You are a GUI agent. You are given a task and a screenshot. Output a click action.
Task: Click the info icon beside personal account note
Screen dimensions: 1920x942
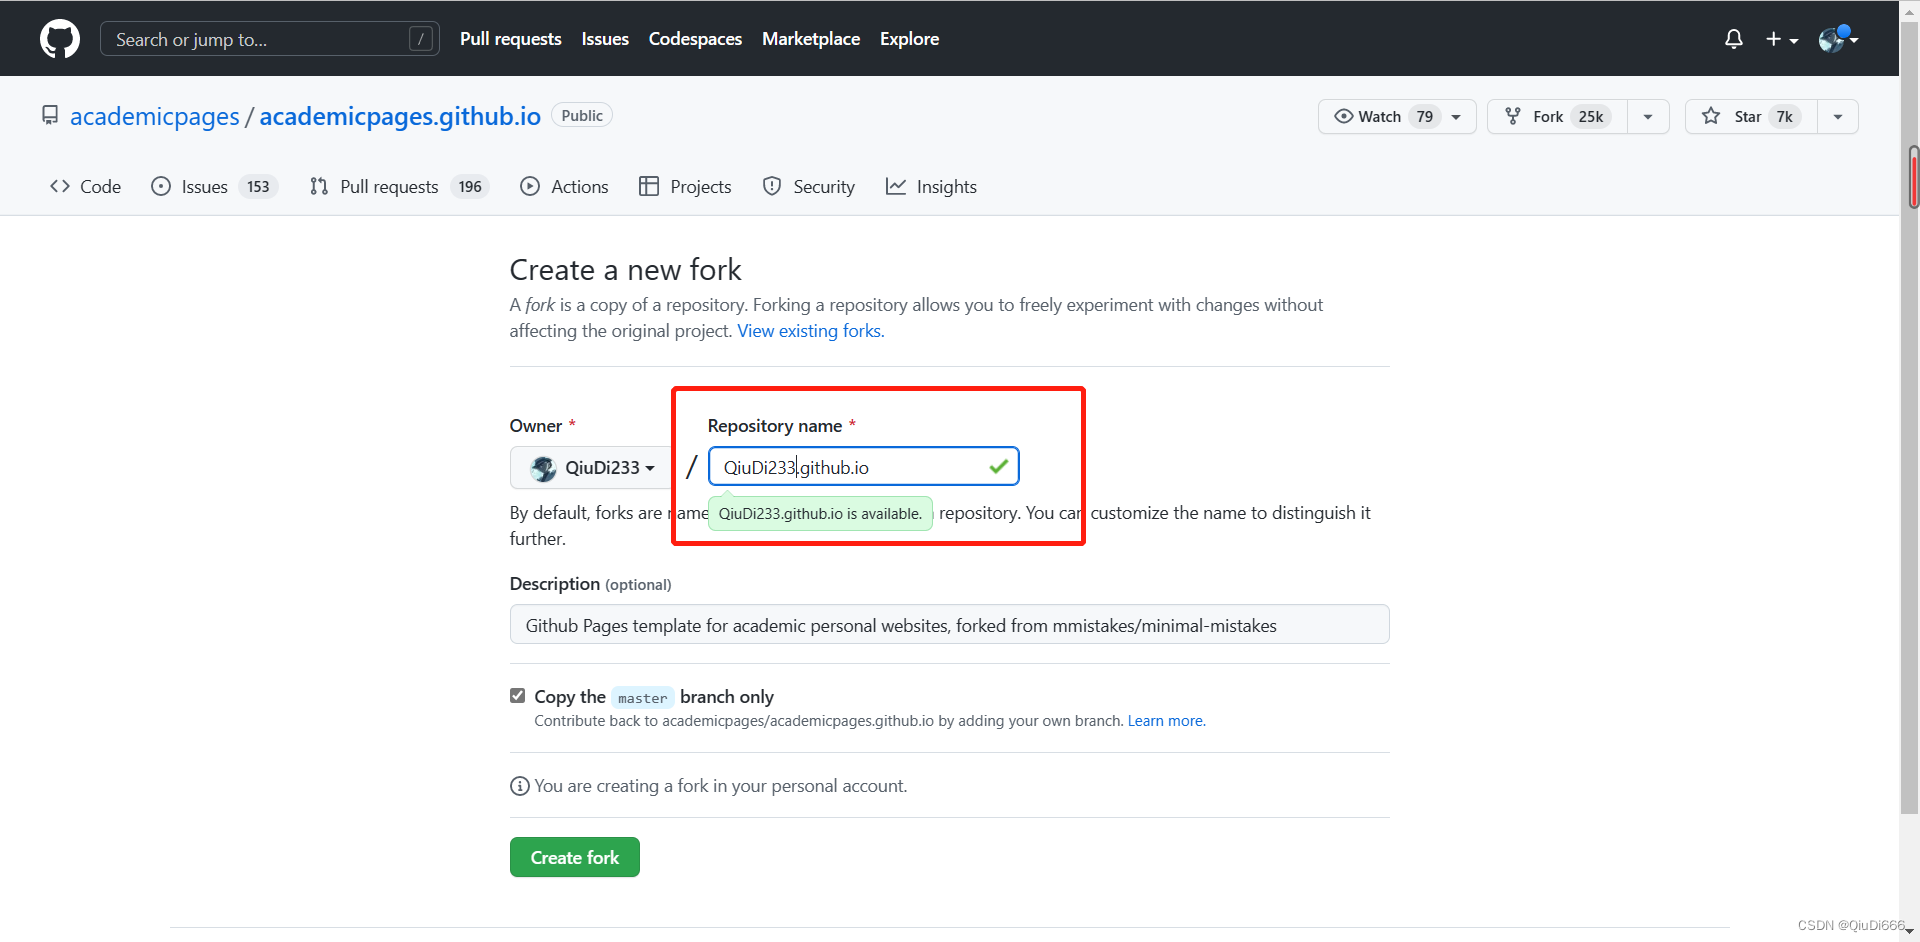pyautogui.click(x=520, y=786)
